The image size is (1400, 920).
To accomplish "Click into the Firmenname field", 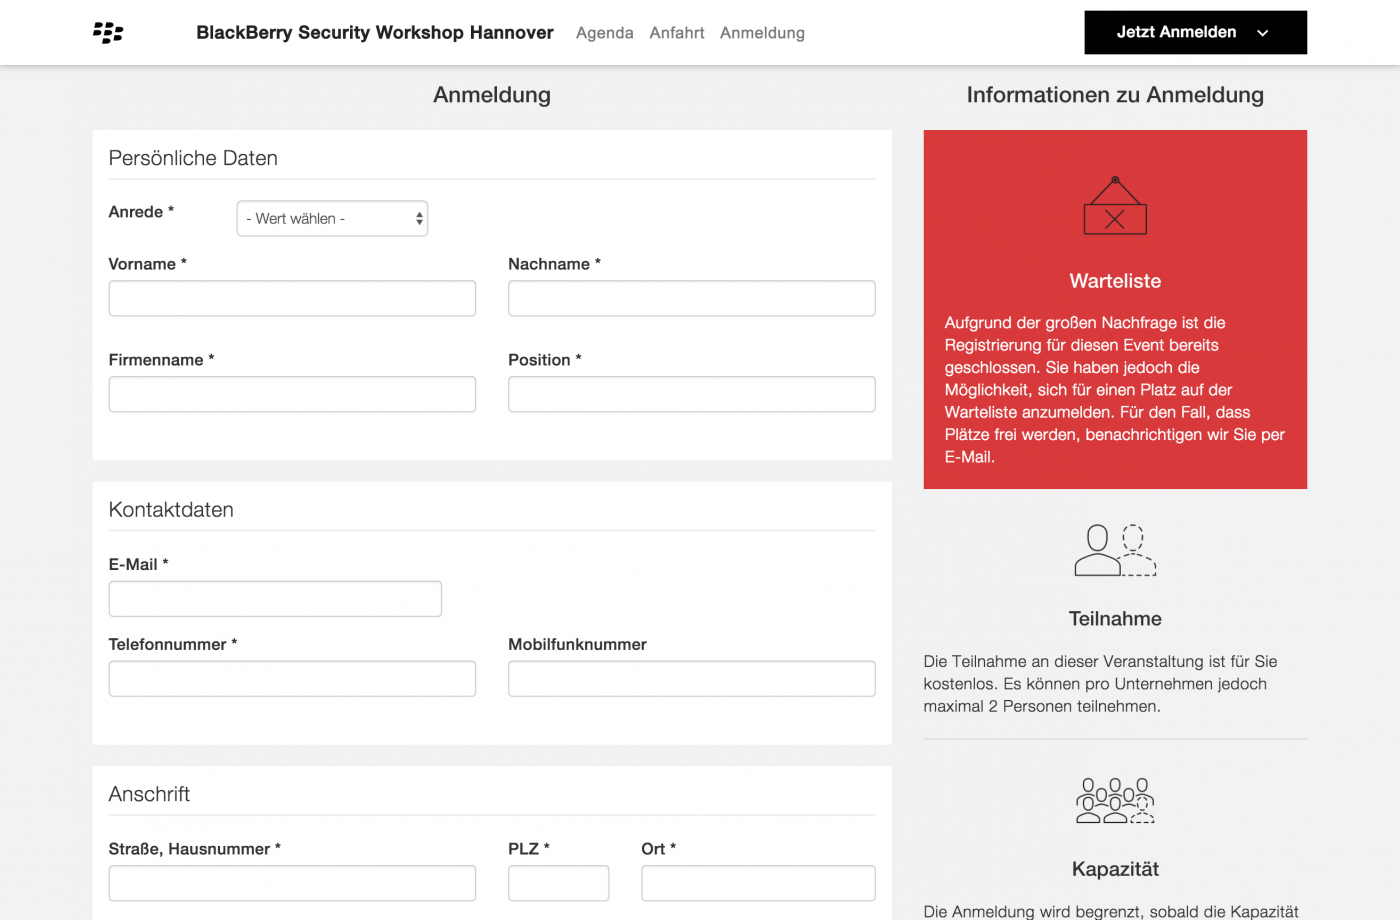I will (292, 394).
